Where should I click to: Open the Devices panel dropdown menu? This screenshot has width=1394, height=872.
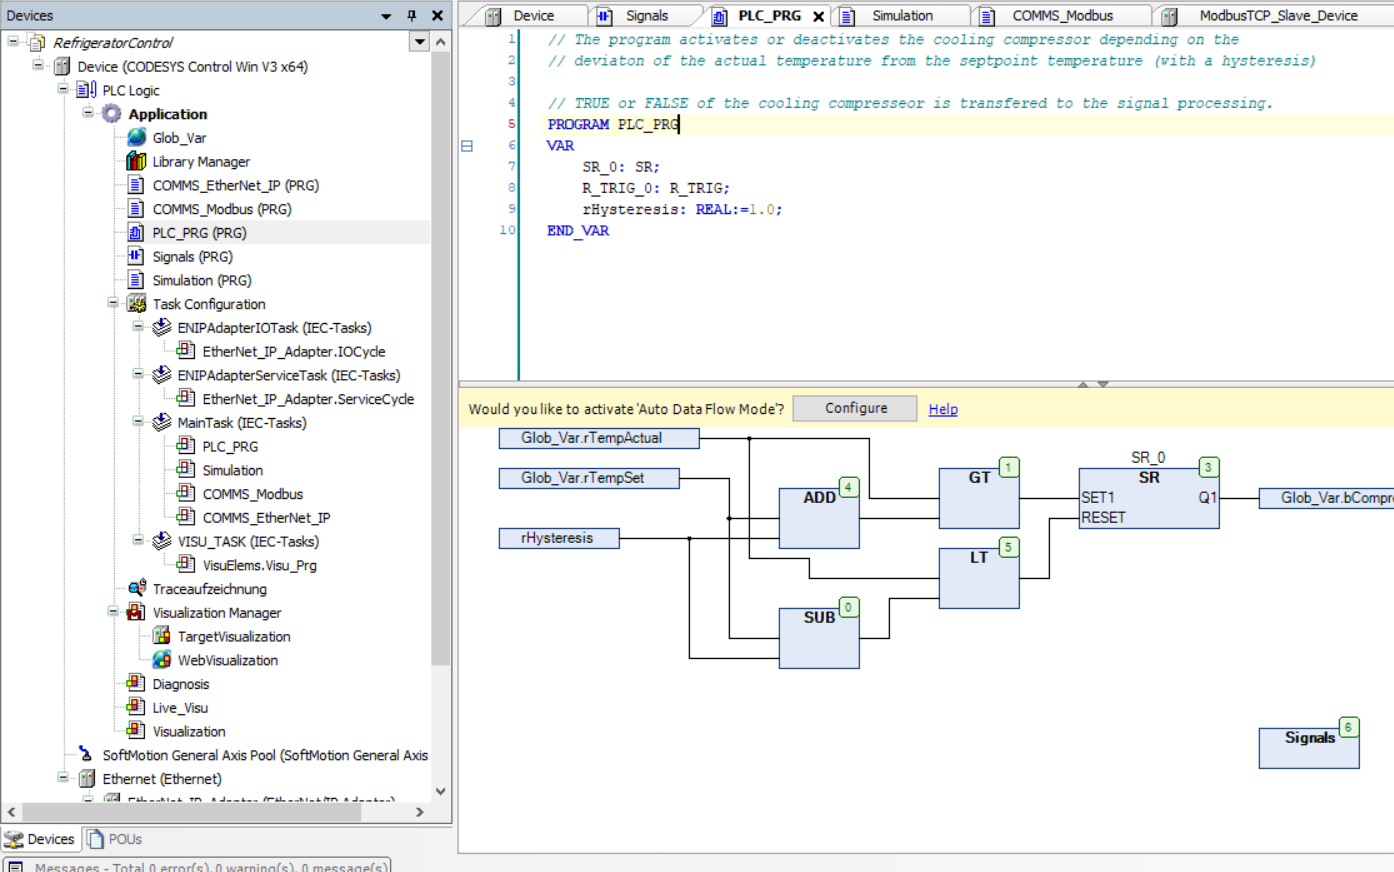tap(386, 16)
